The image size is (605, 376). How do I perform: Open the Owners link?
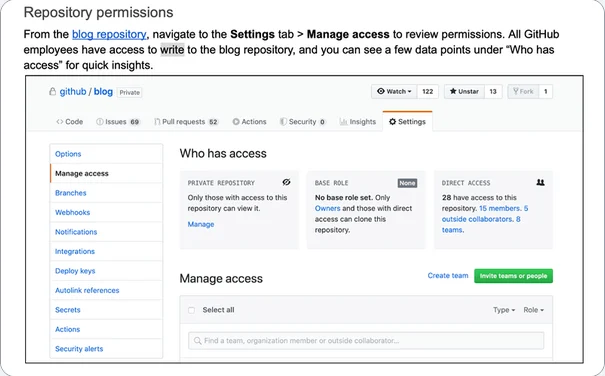328,208
